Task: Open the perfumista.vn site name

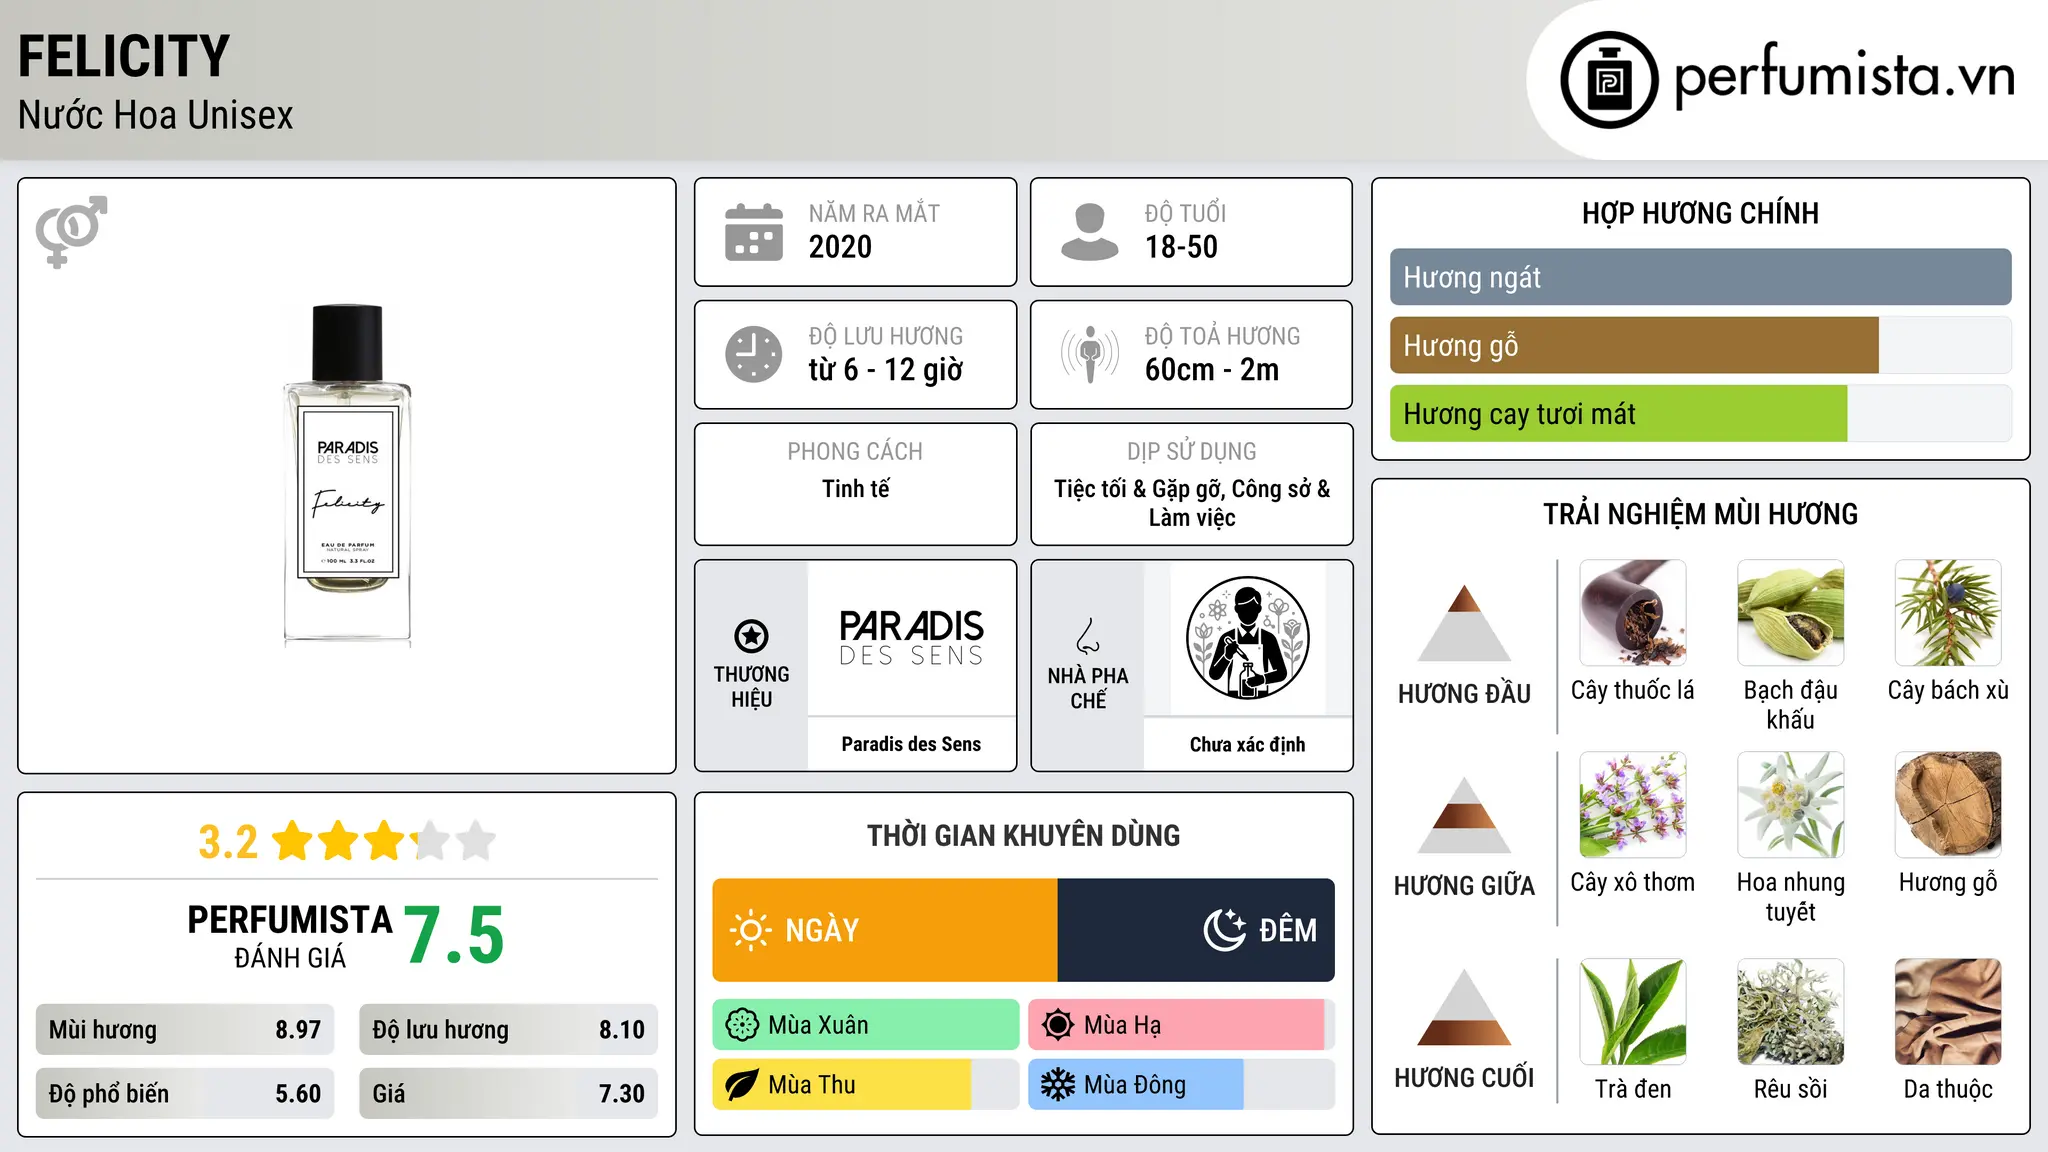Action: point(1844,75)
